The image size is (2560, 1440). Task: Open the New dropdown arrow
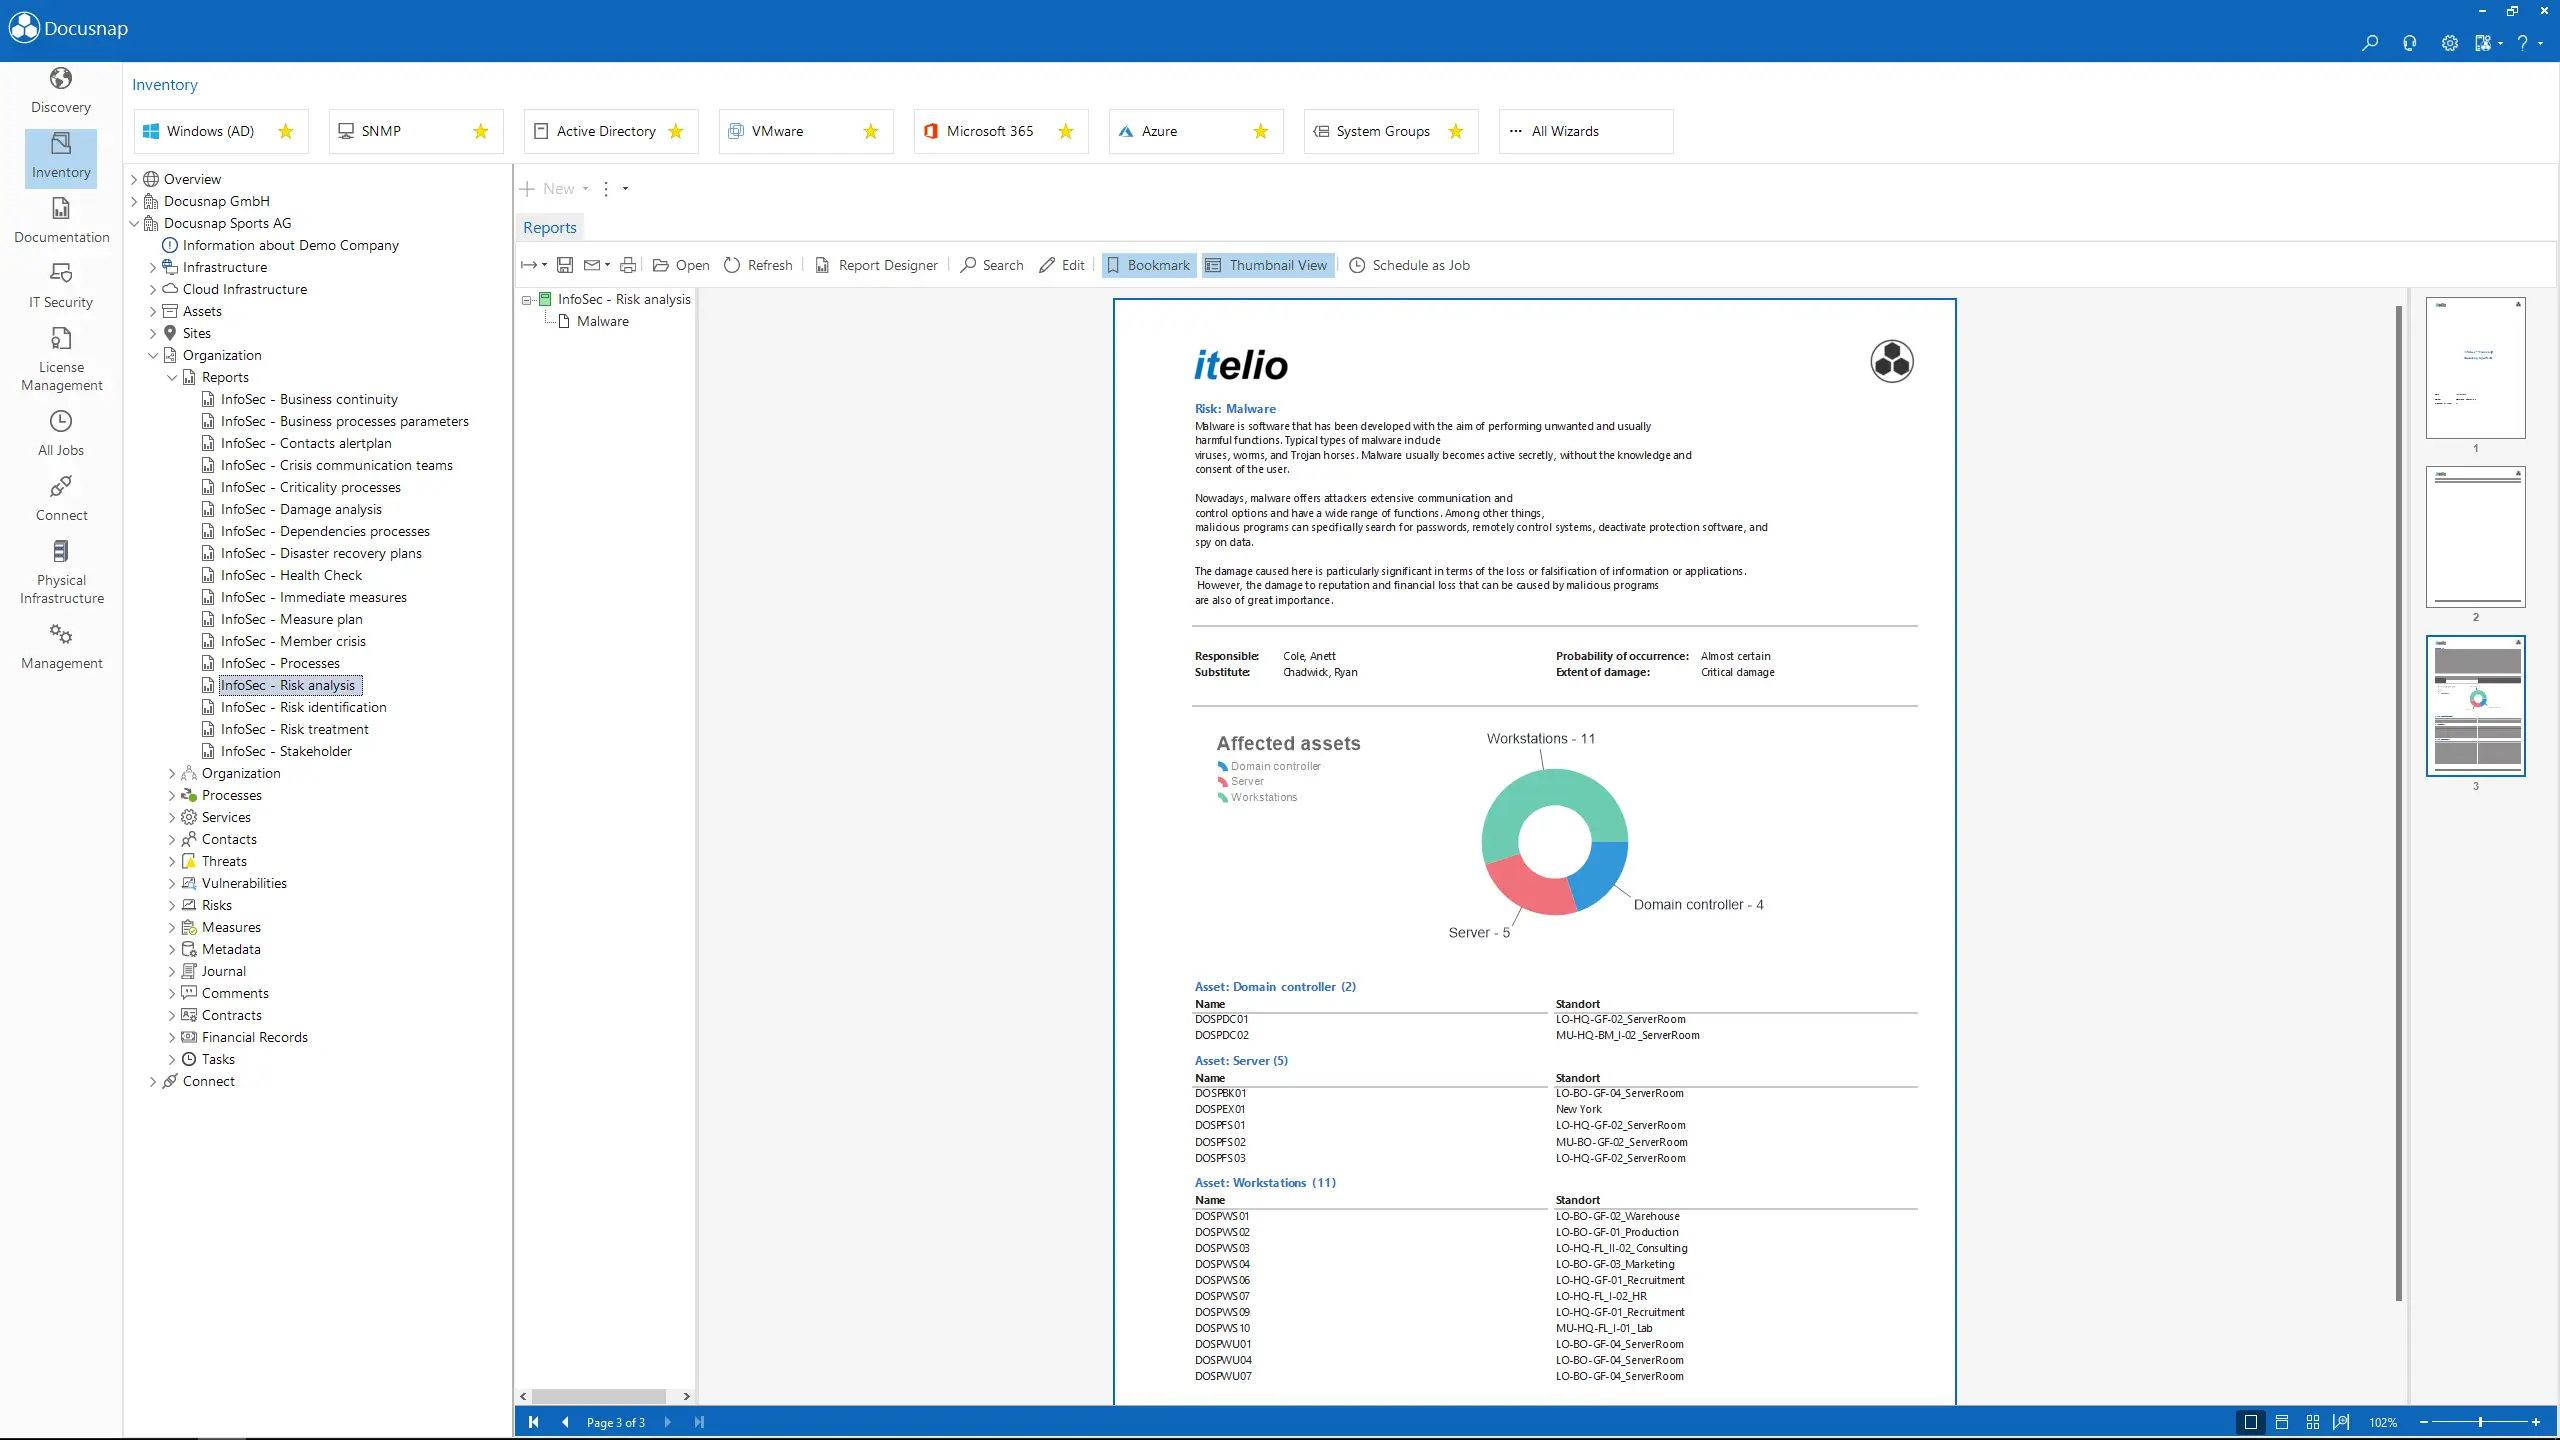click(x=585, y=189)
